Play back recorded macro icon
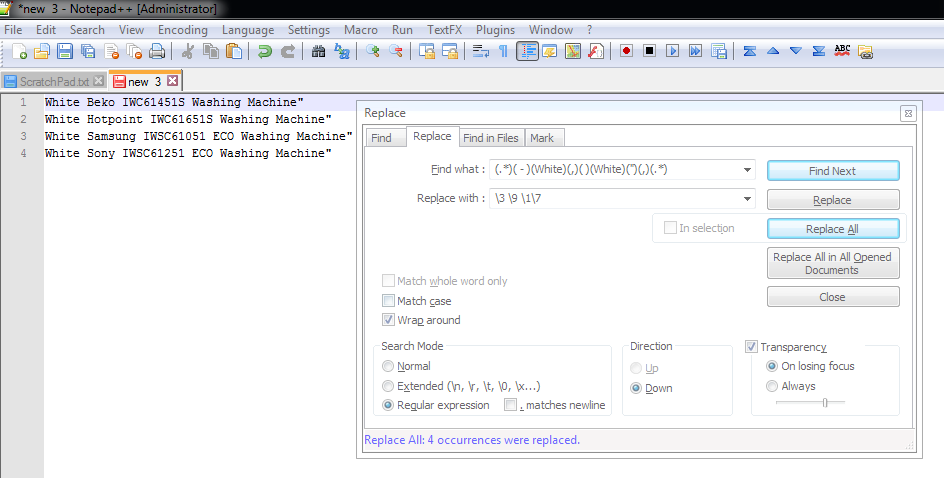Viewport: 944px width, 478px height. [672, 51]
